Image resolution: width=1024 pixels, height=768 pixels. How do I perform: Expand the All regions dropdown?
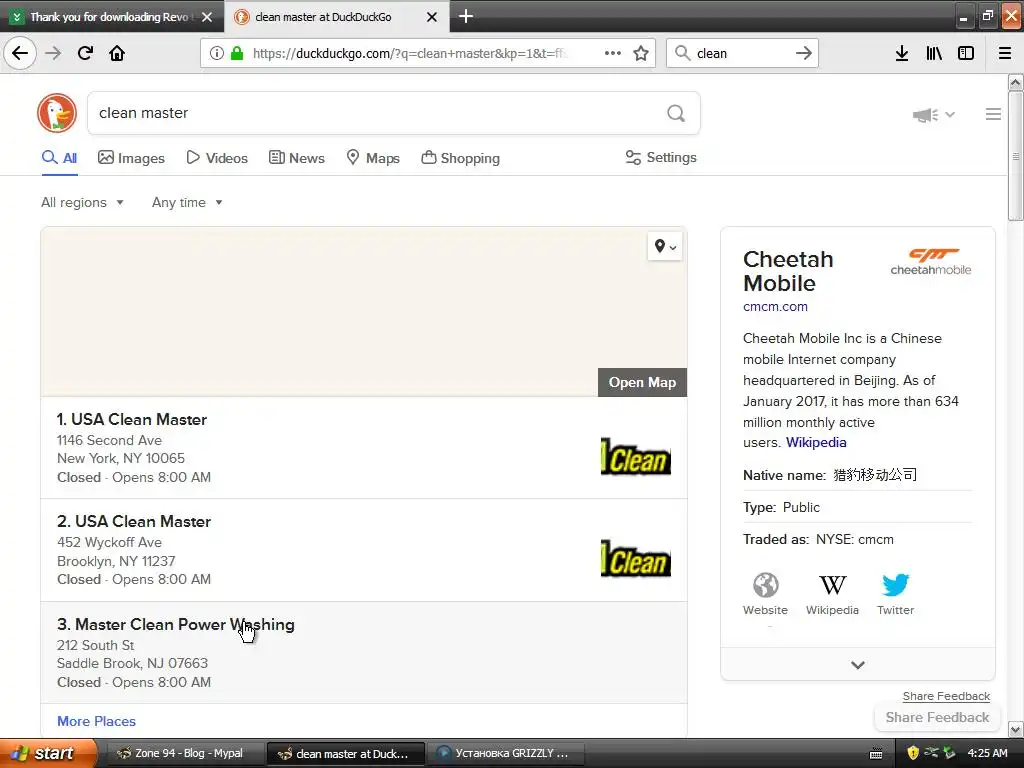pyautogui.click(x=82, y=202)
